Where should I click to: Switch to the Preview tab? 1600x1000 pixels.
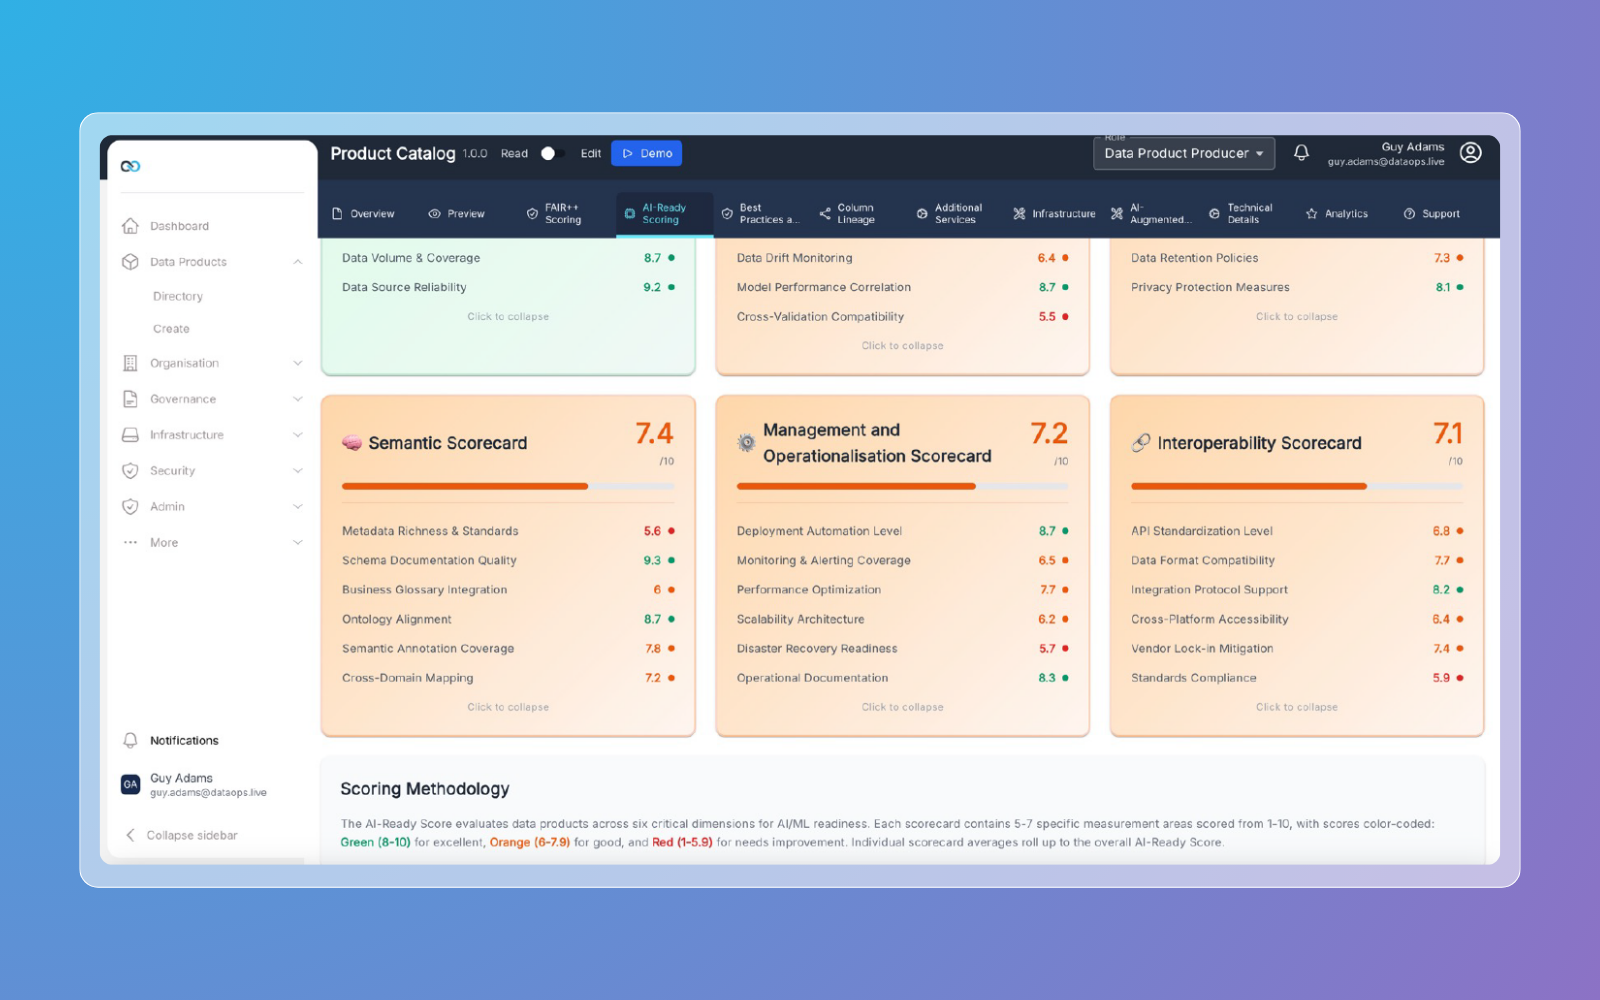click(x=457, y=212)
